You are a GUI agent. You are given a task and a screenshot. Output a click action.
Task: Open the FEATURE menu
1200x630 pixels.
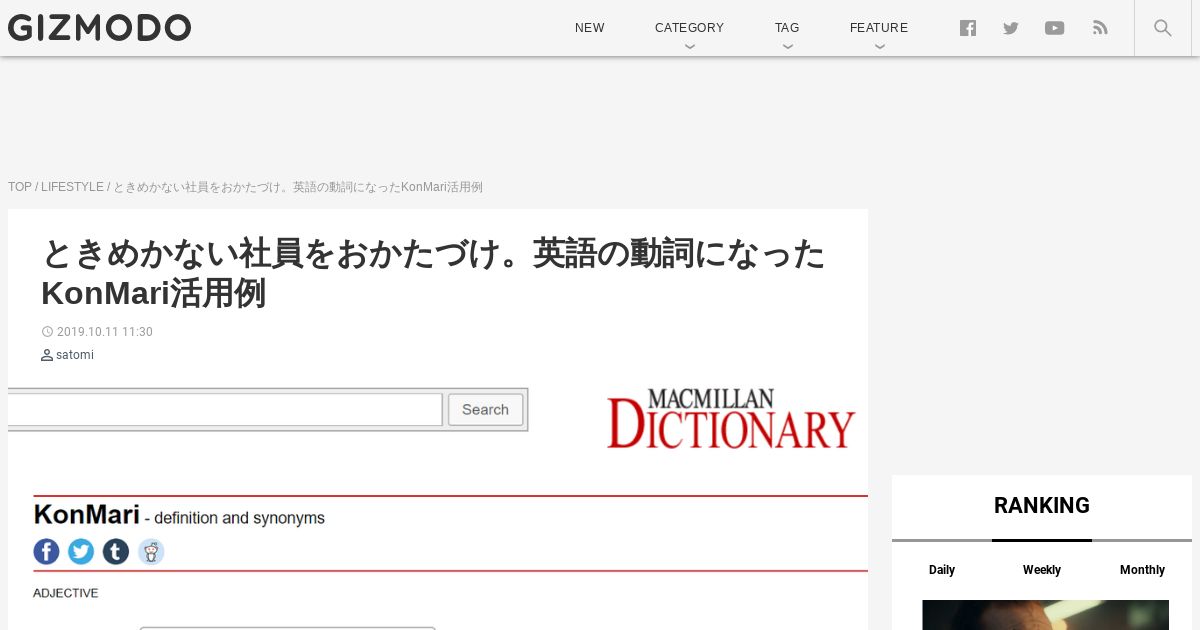pos(879,28)
